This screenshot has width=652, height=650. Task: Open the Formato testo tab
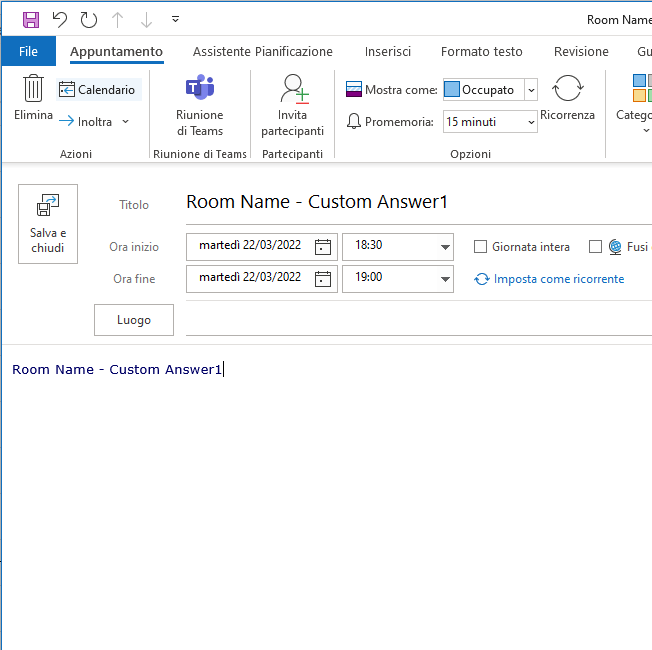click(482, 52)
